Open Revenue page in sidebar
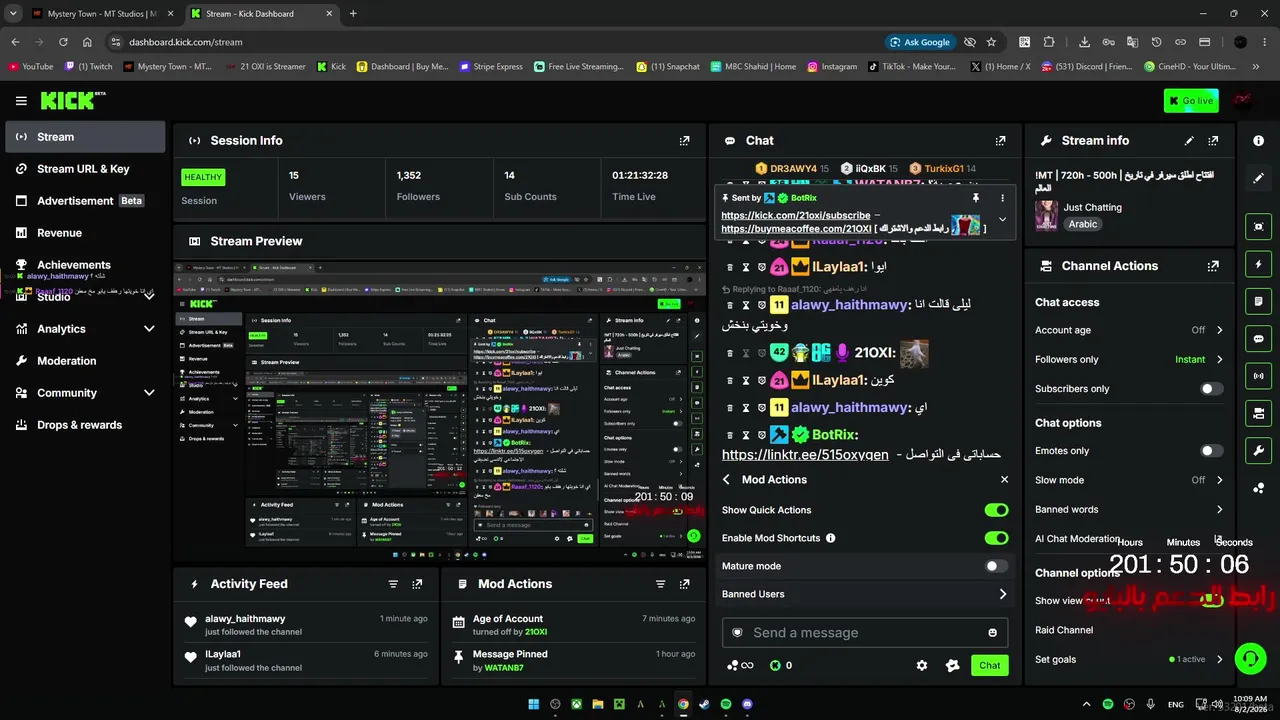Viewport: 1280px width, 720px height. 85,233
